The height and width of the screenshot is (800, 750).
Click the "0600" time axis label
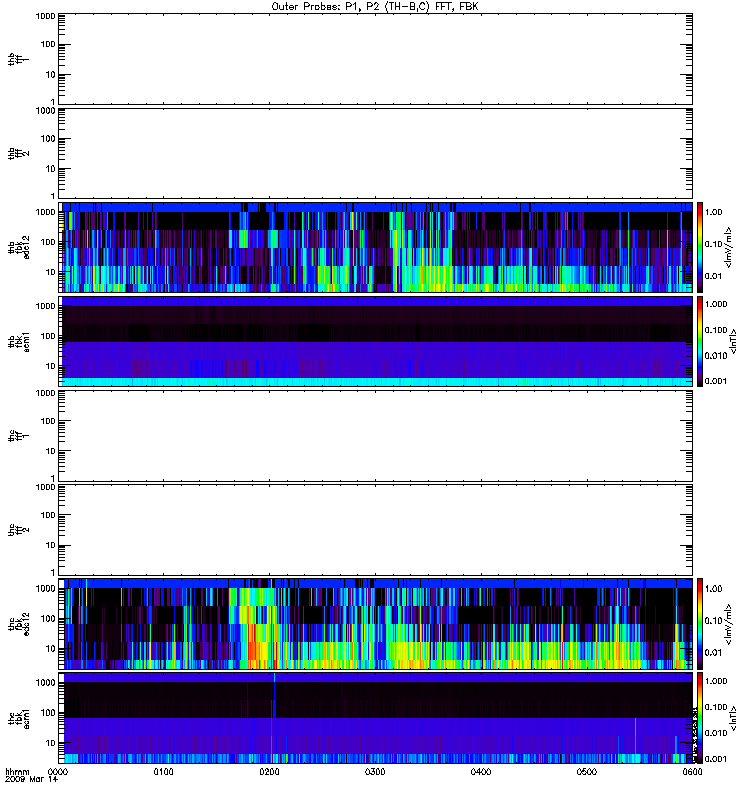pyautogui.click(x=692, y=772)
